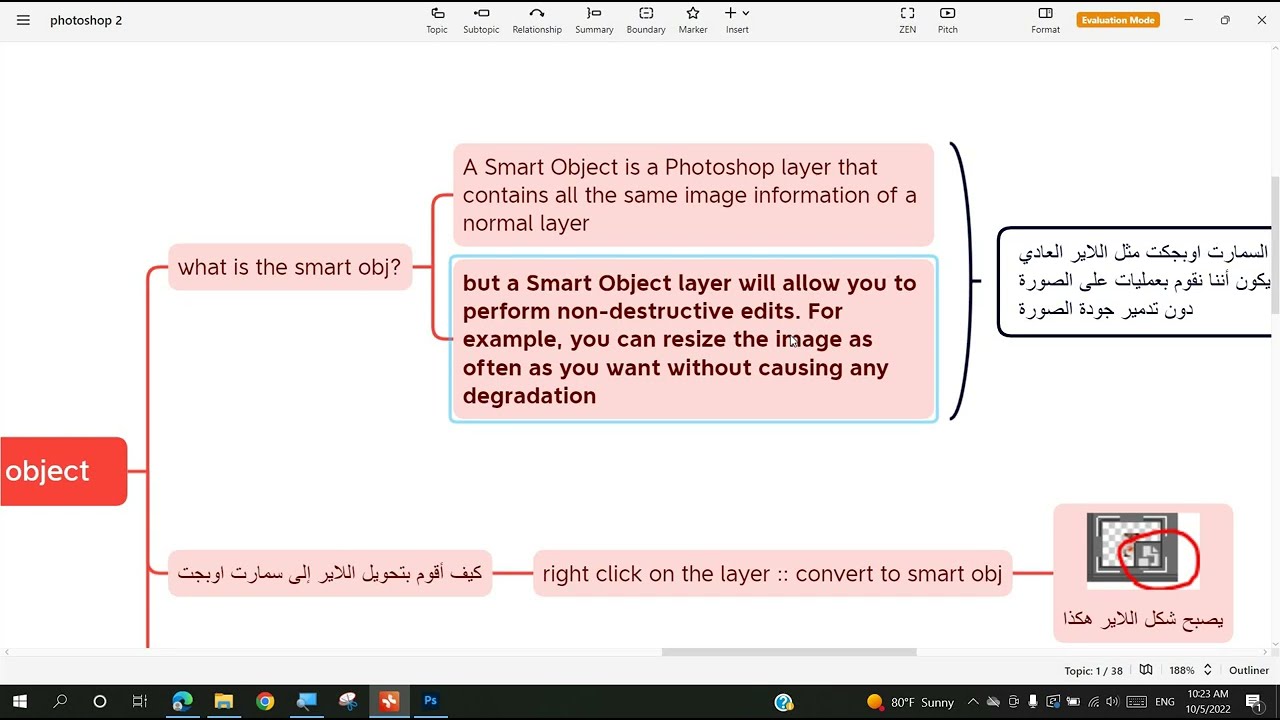The image size is (1280, 720).
Task: Add a Summary bracket
Action: 594,20
